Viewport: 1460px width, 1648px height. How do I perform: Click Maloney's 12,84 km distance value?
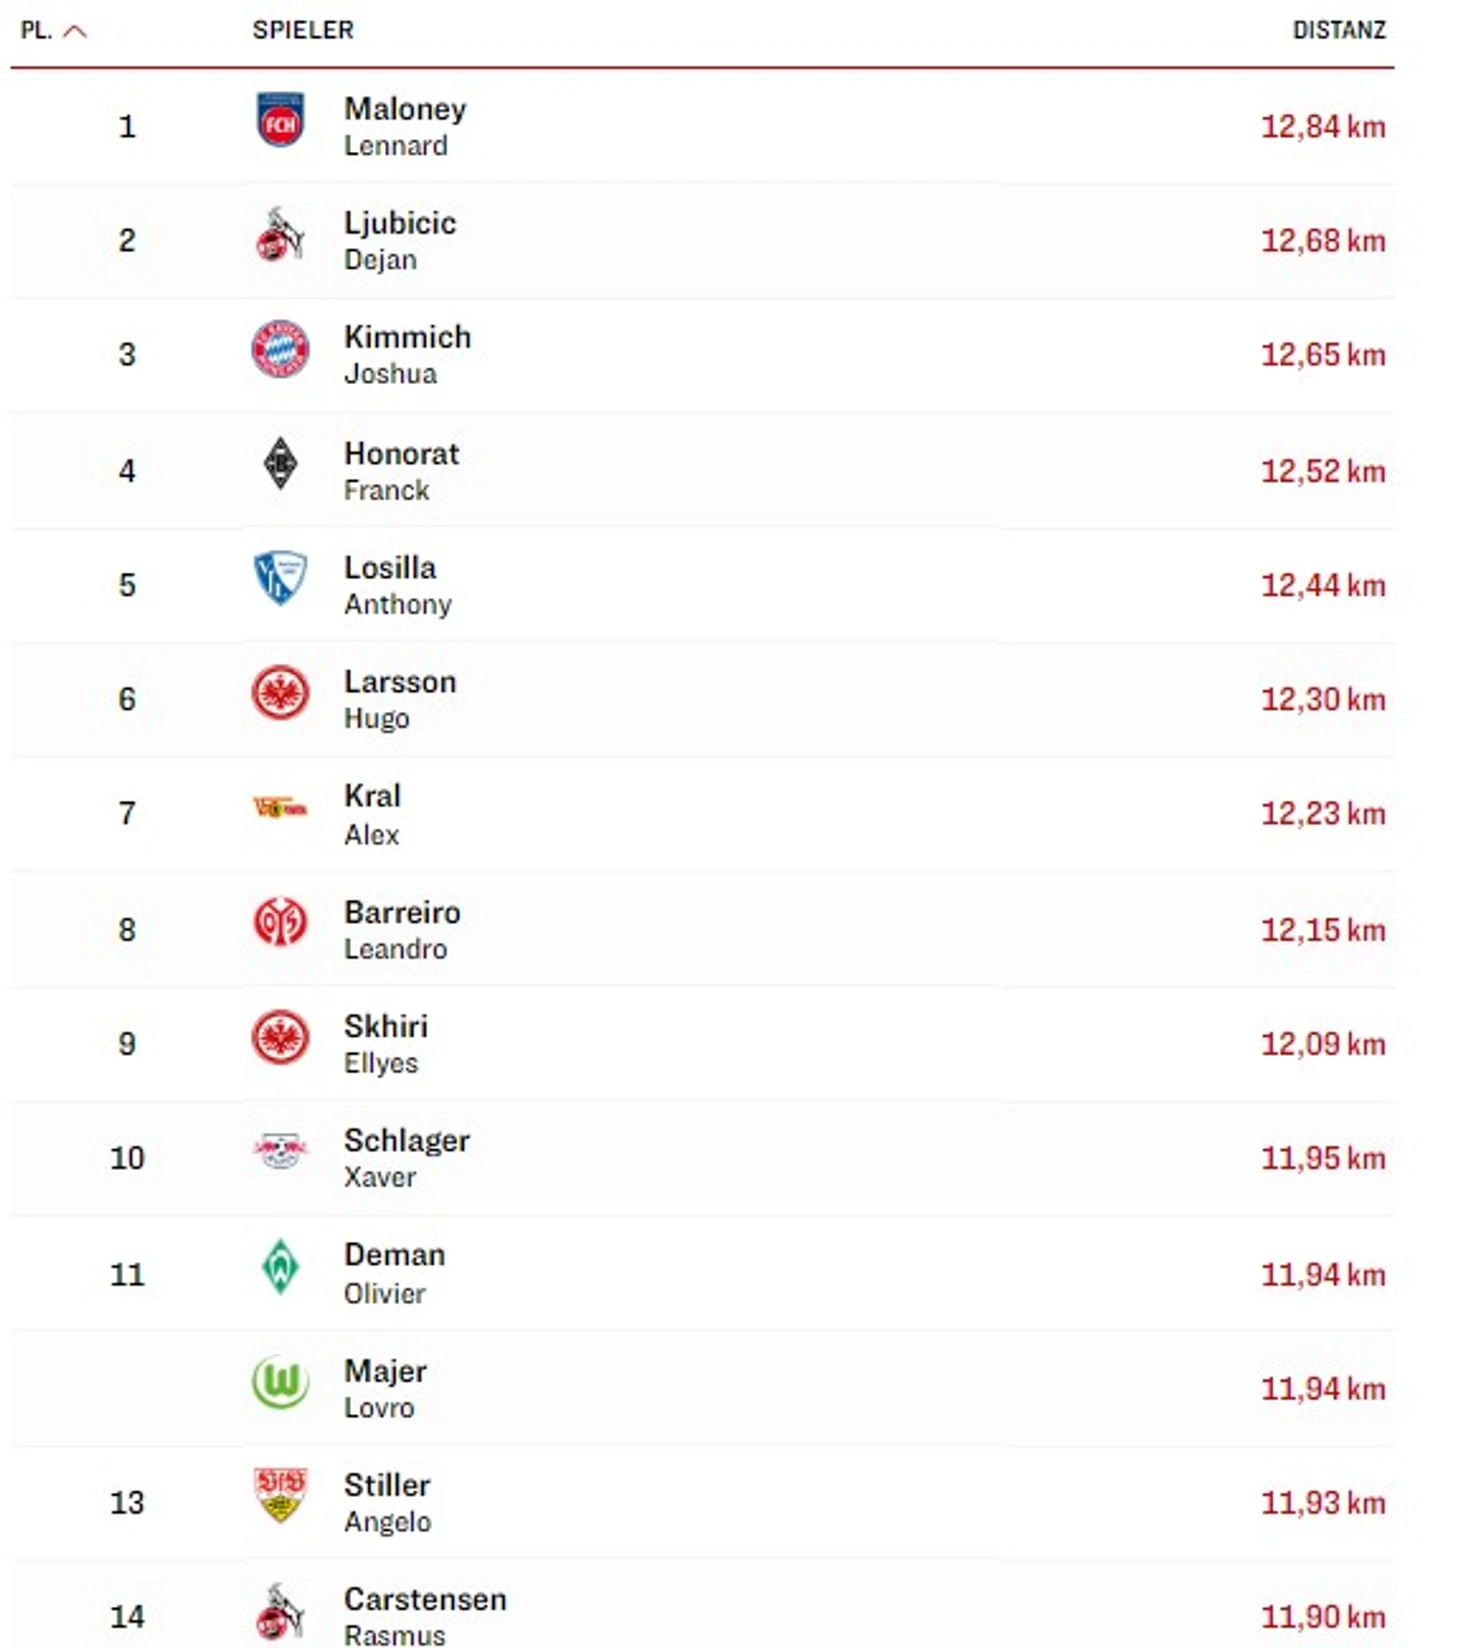[1323, 127]
